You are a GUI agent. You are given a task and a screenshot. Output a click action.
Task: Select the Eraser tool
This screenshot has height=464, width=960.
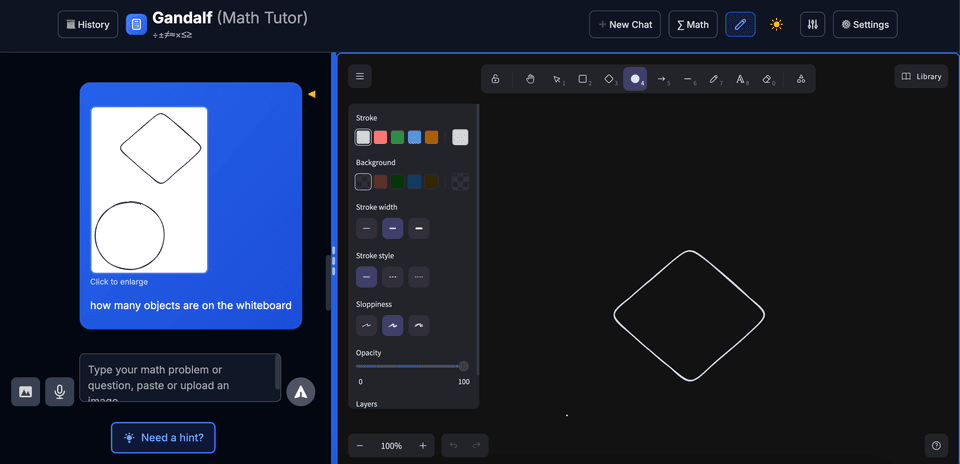click(x=766, y=79)
